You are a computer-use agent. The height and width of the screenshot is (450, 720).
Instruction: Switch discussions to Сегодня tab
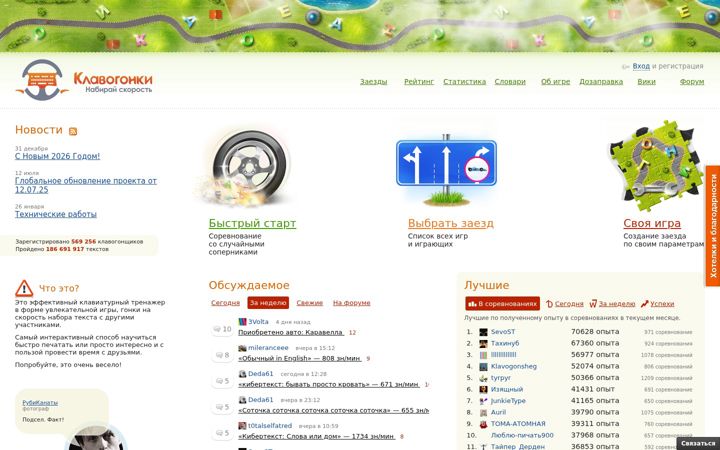[x=225, y=303]
